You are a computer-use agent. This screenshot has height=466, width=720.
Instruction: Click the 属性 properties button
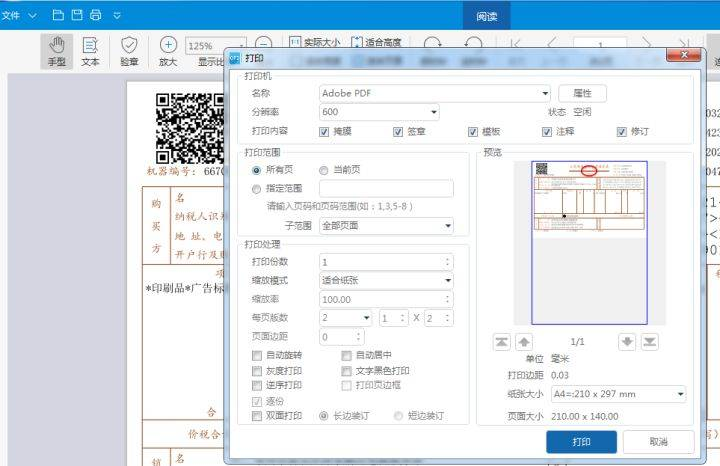[582, 93]
